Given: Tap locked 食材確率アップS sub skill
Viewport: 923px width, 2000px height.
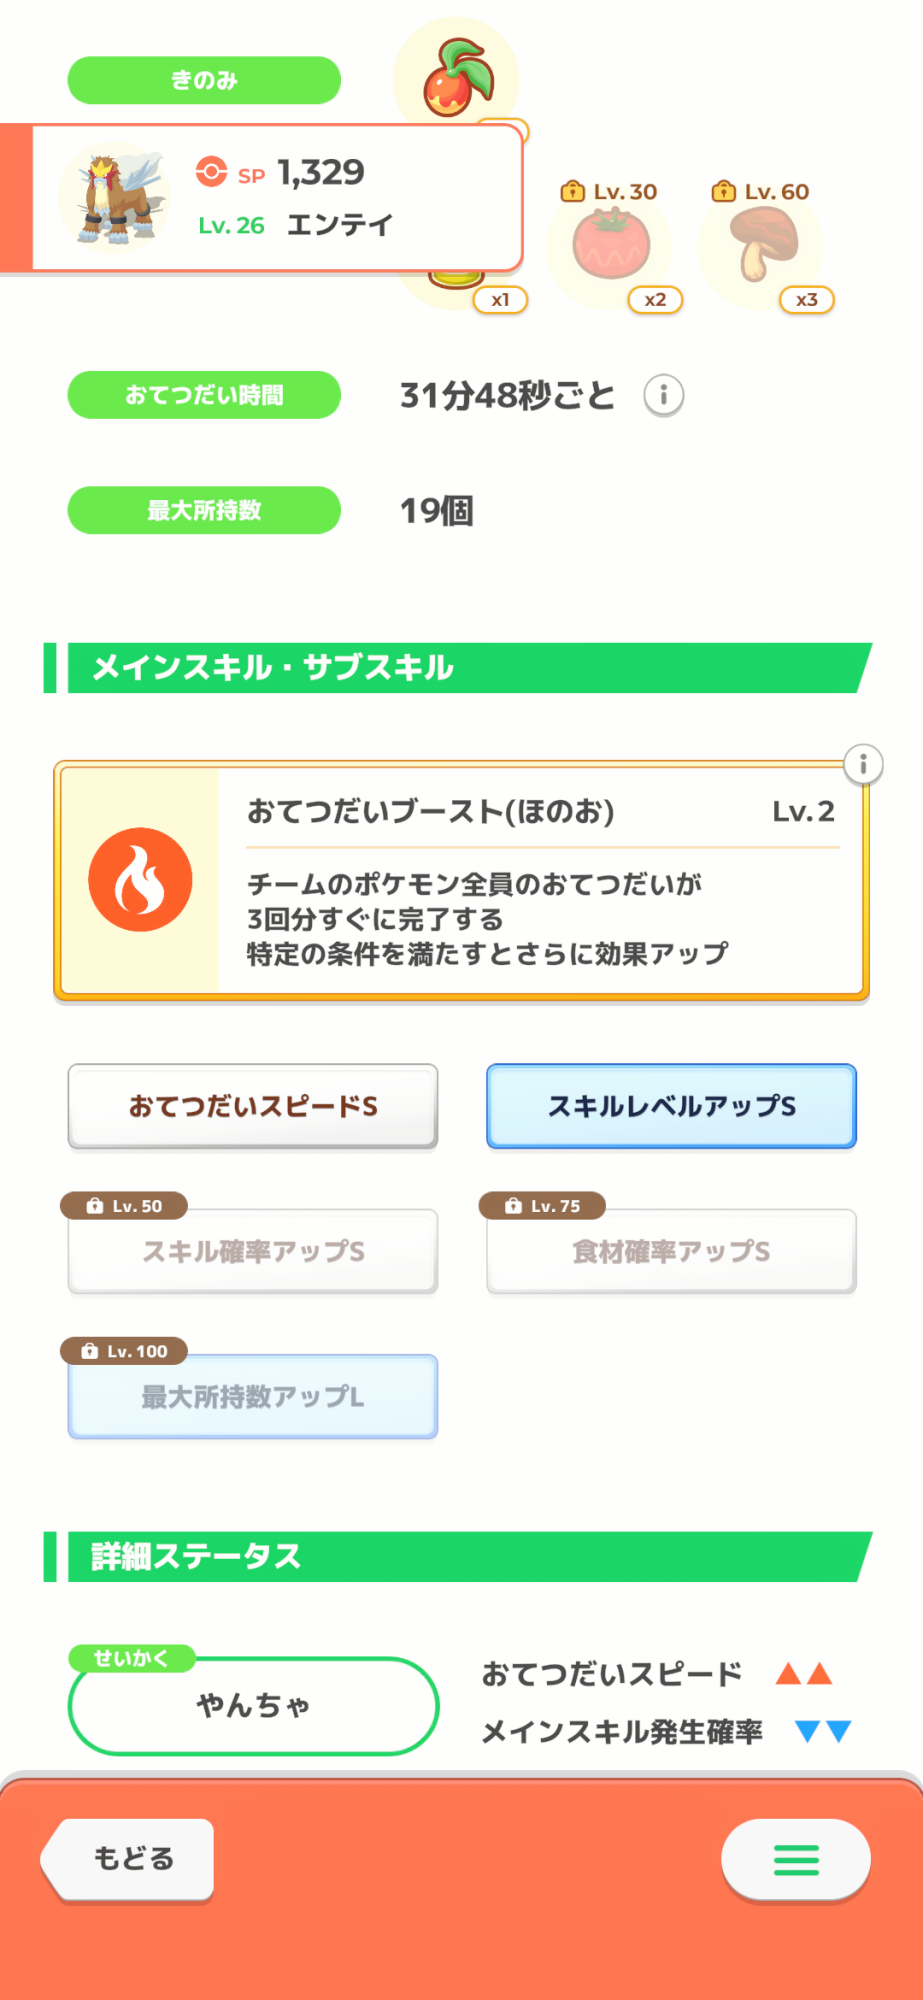Looking at the screenshot, I should [671, 1251].
